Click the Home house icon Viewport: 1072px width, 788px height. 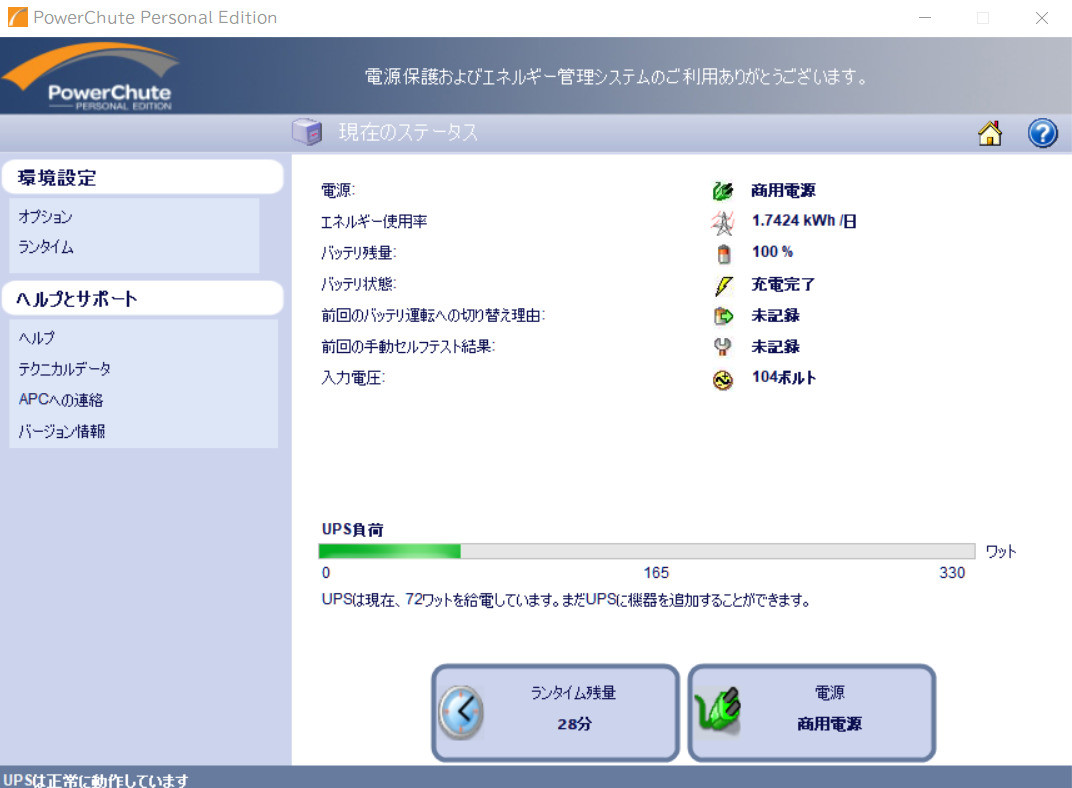pos(989,133)
